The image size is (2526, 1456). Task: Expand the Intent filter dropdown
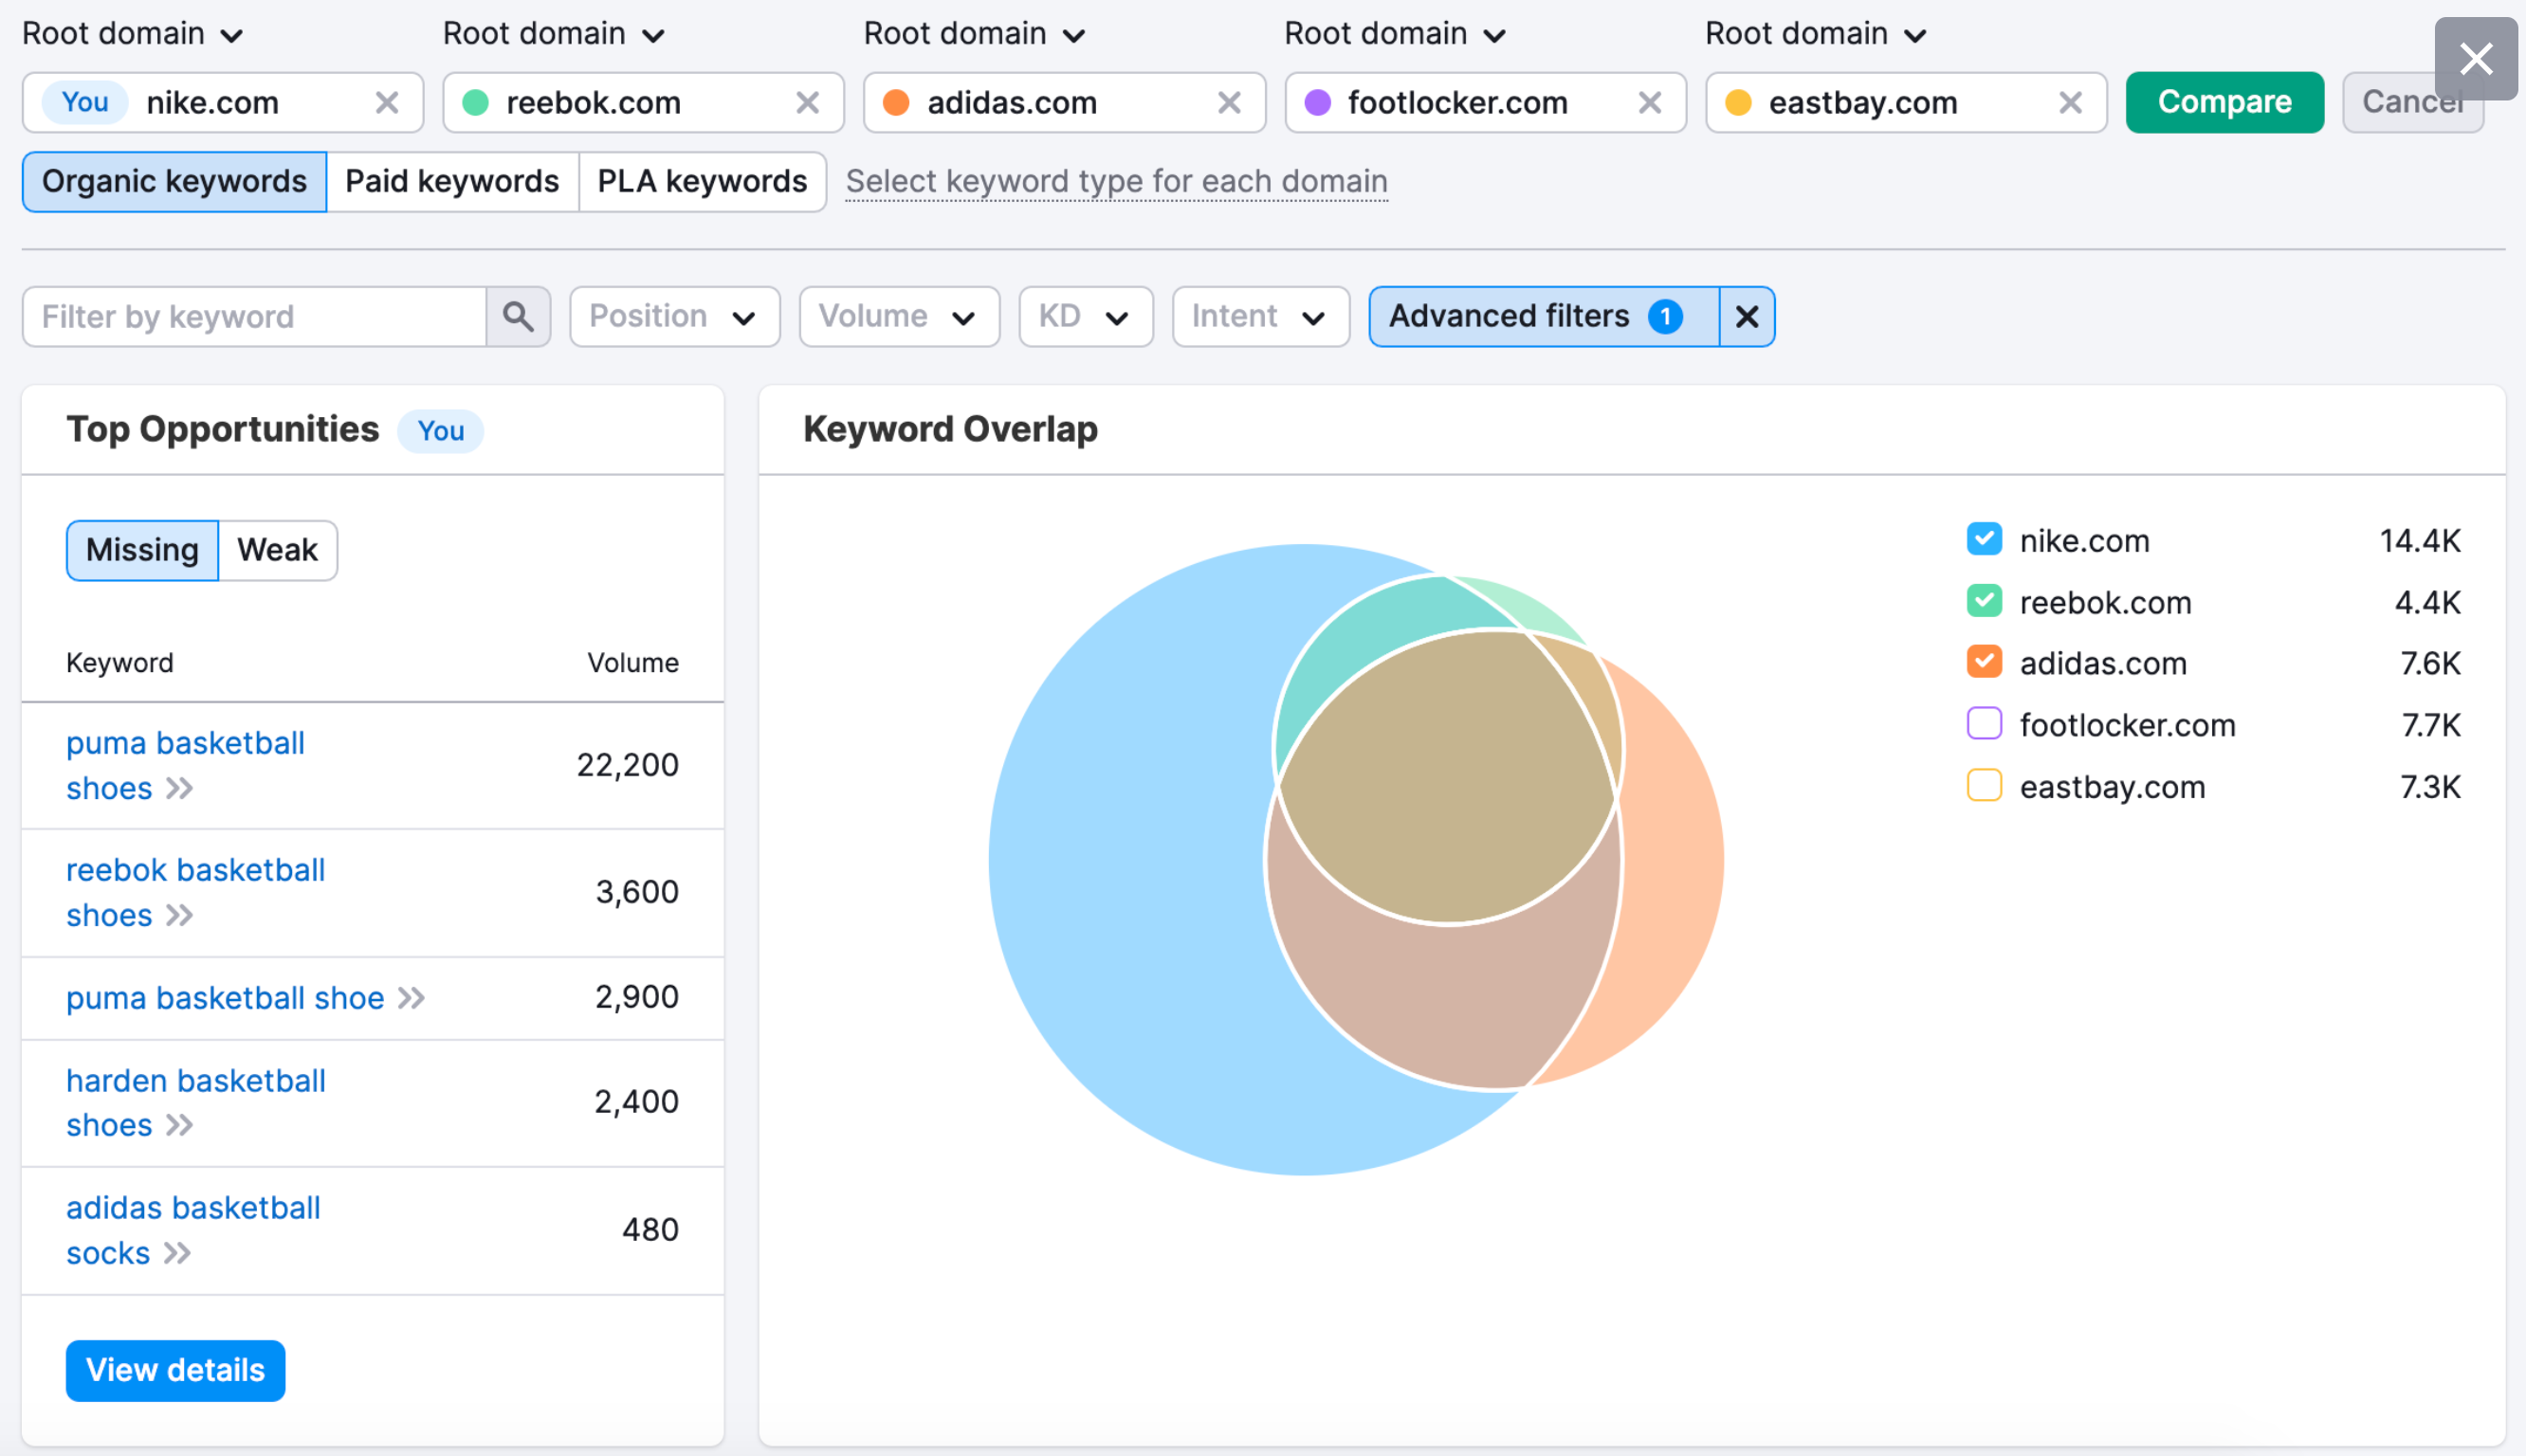click(1261, 316)
